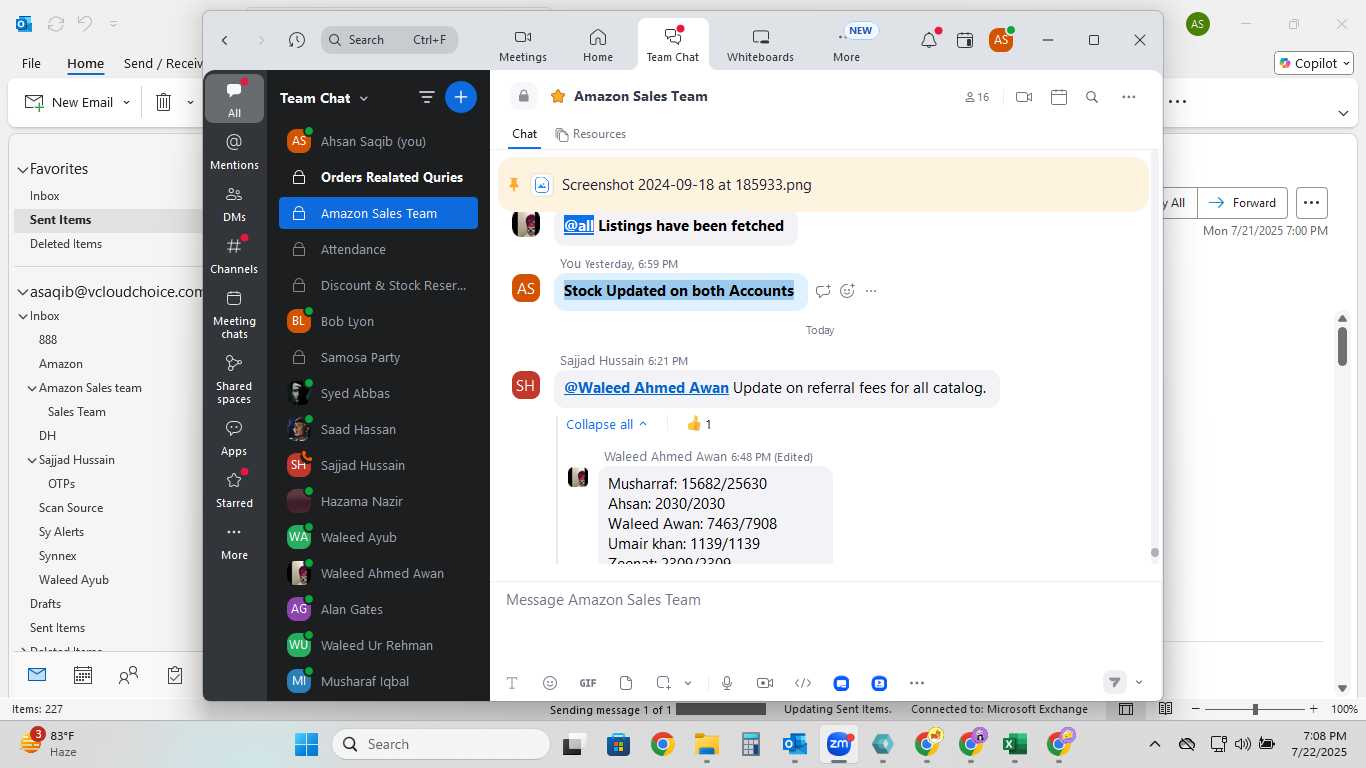This screenshot has height=768, width=1366.
Task: View the 16 members of the channel
Action: click(x=977, y=97)
